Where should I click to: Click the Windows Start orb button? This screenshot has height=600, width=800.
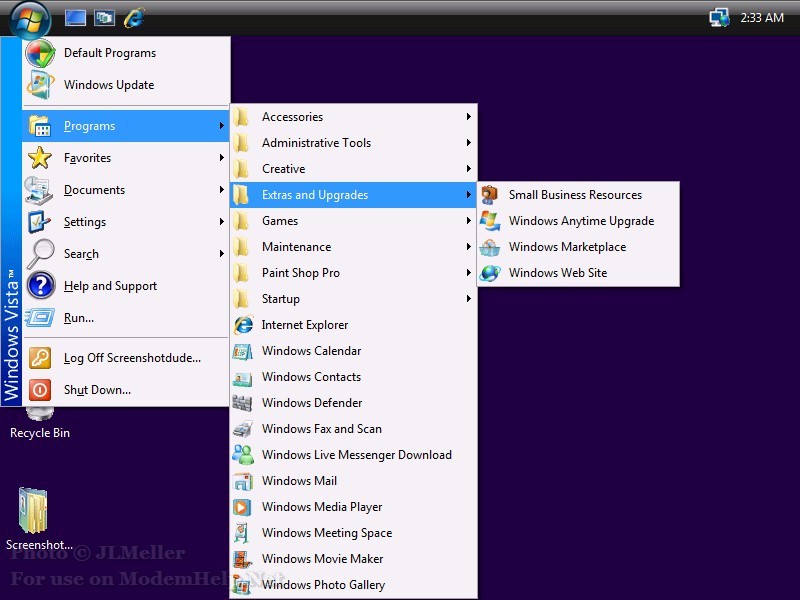[x=28, y=17]
